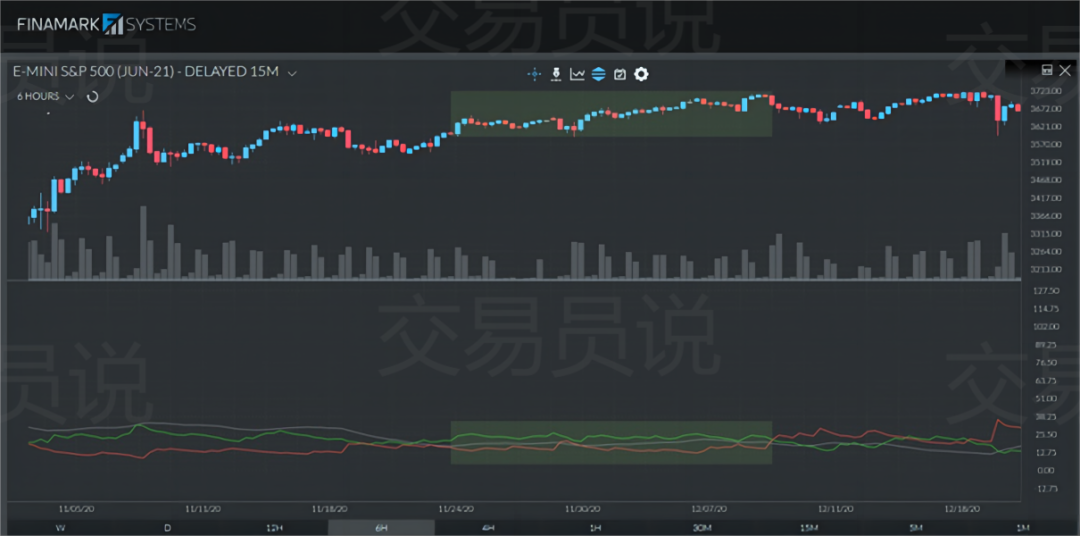This screenshot has width=1080, height=536.
Task: Select the 1H timeframe tab
Action: pos(595,528)
